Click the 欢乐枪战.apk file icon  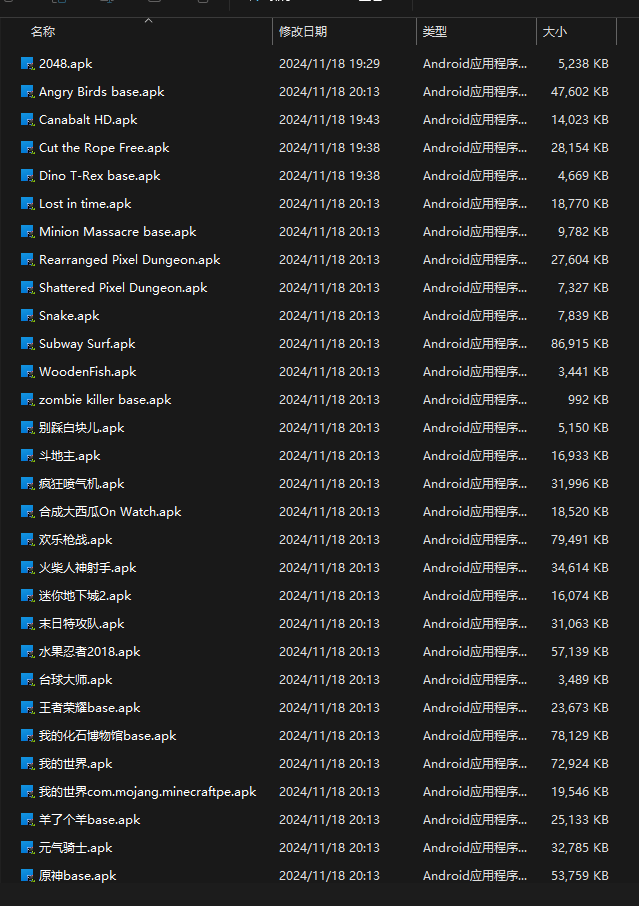28,540
